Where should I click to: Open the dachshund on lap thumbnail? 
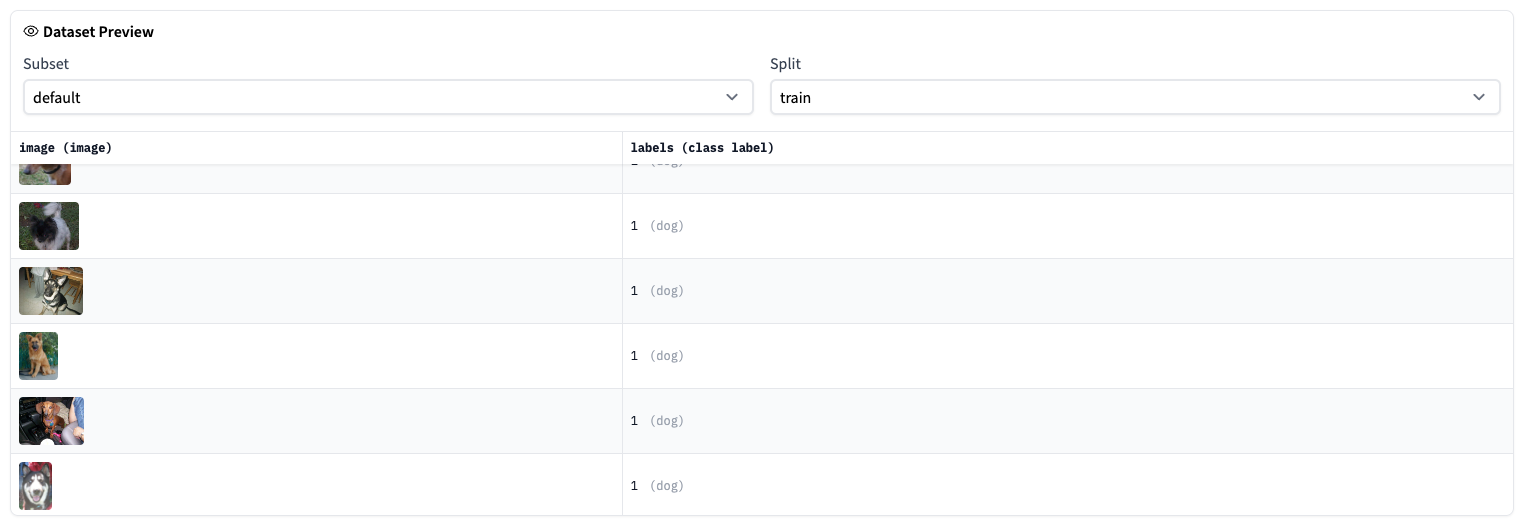[x=51, y=420]
